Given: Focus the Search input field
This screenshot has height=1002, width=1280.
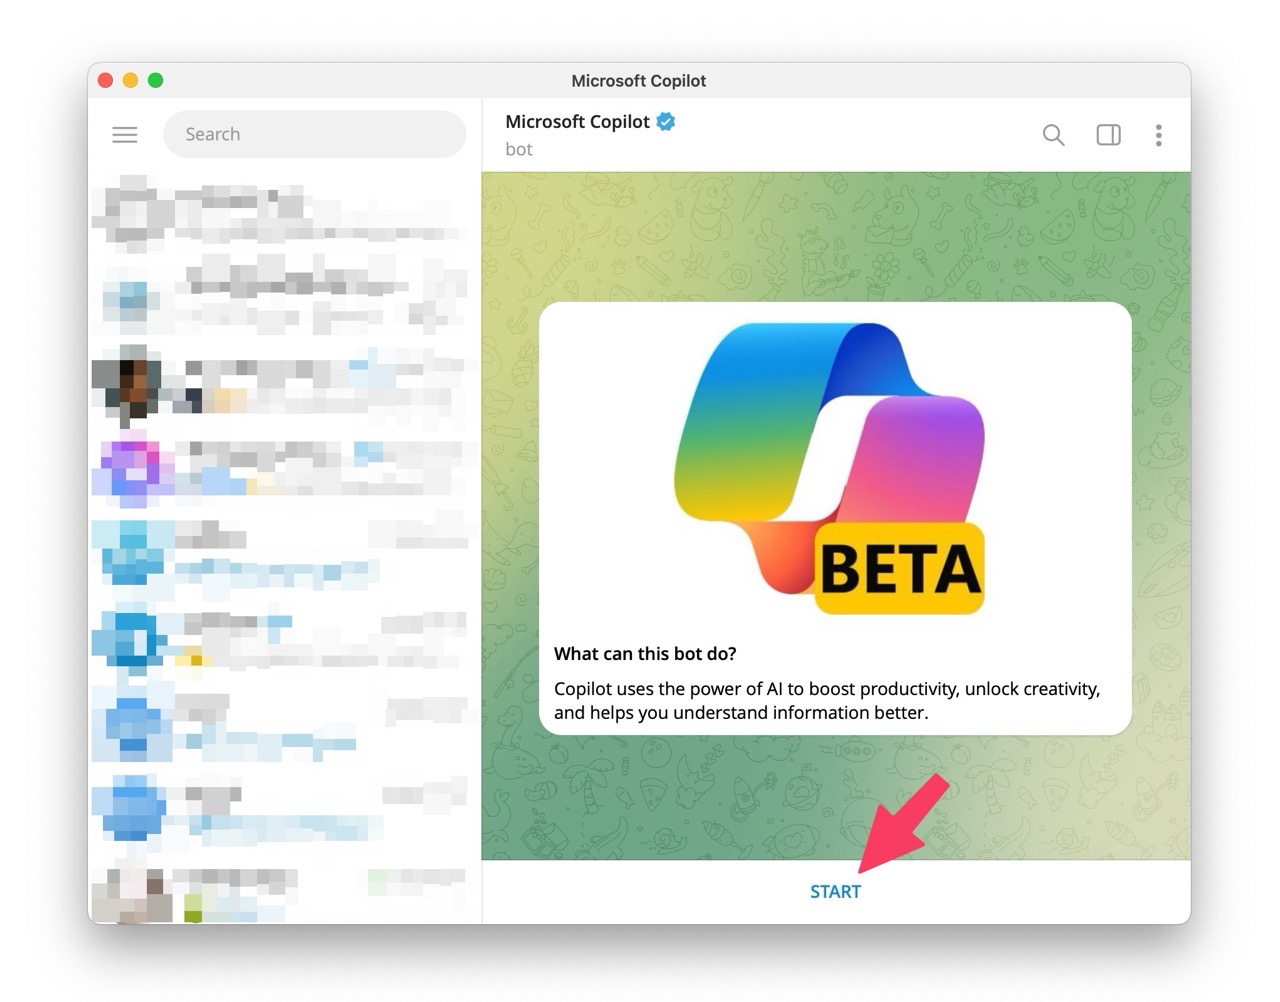Looking at the screenshot, I should click(x=314, y=134).
